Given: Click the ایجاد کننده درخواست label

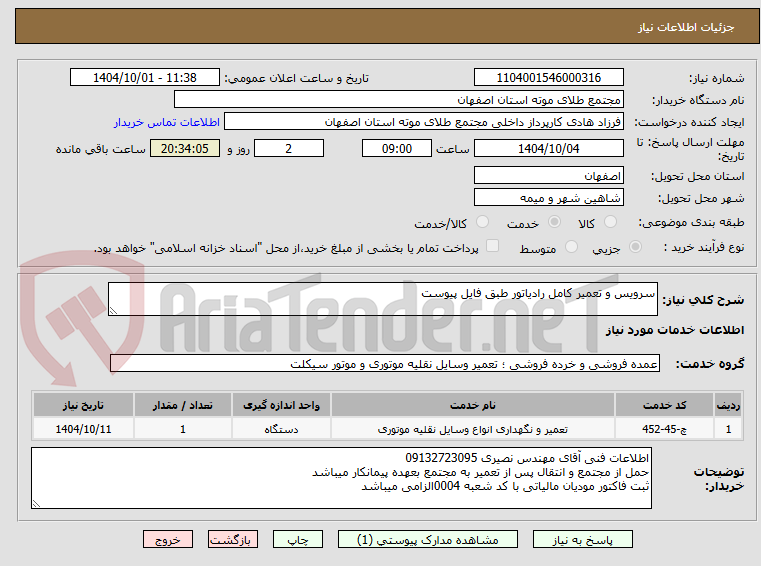Looking at the screenshot, I should [x=689, y=122].
